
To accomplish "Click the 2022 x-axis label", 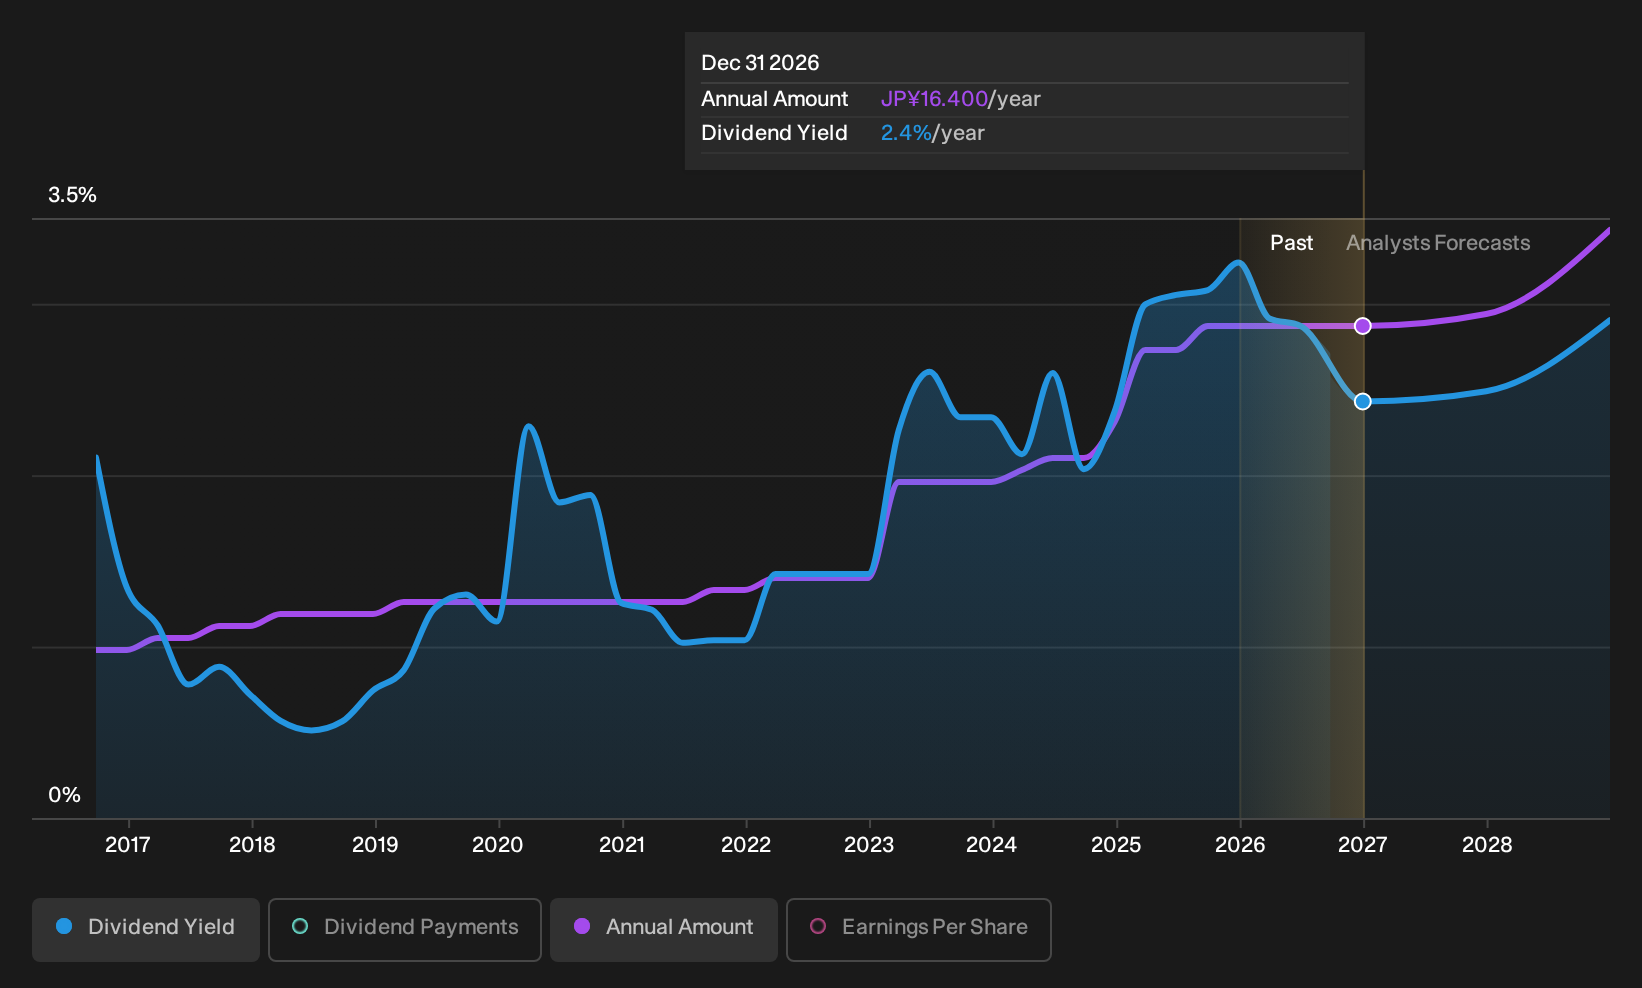I will 746,845.
